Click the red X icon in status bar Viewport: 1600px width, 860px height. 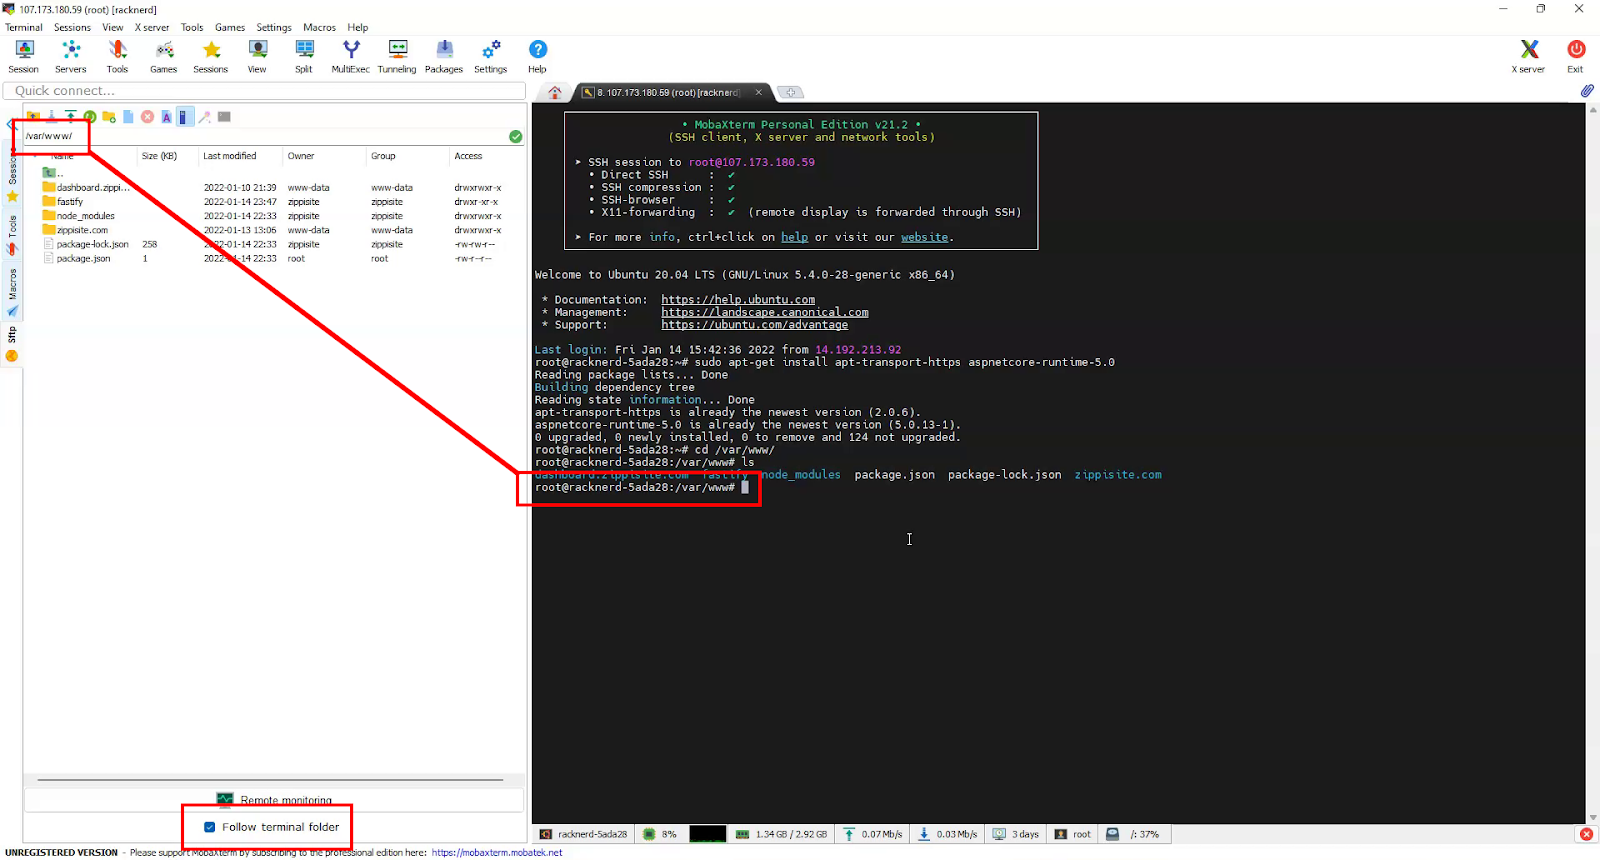pos(1586,834)
